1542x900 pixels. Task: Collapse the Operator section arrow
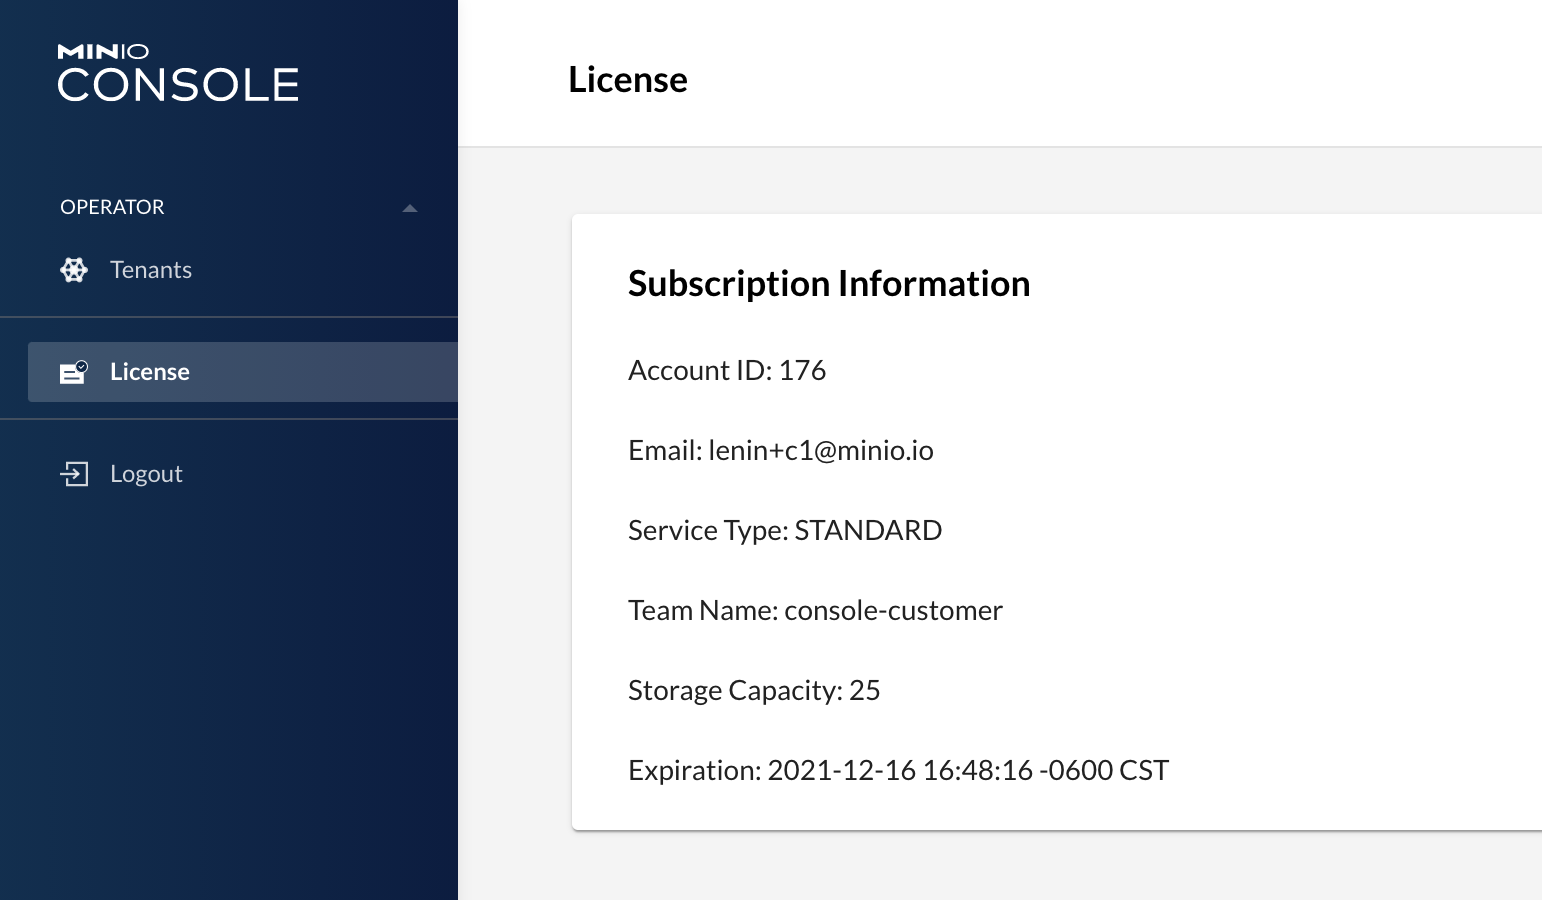coord(410,208)
